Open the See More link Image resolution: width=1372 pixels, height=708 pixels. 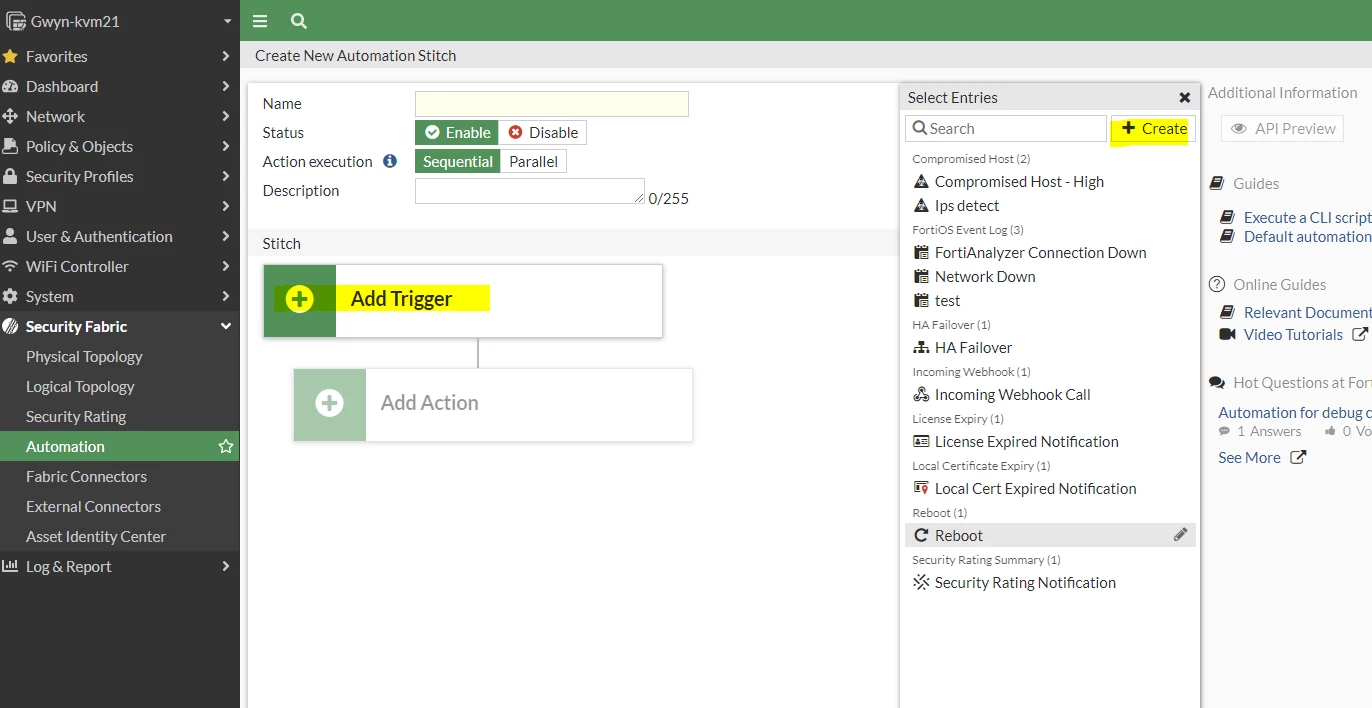click(x=1262, y=458)
